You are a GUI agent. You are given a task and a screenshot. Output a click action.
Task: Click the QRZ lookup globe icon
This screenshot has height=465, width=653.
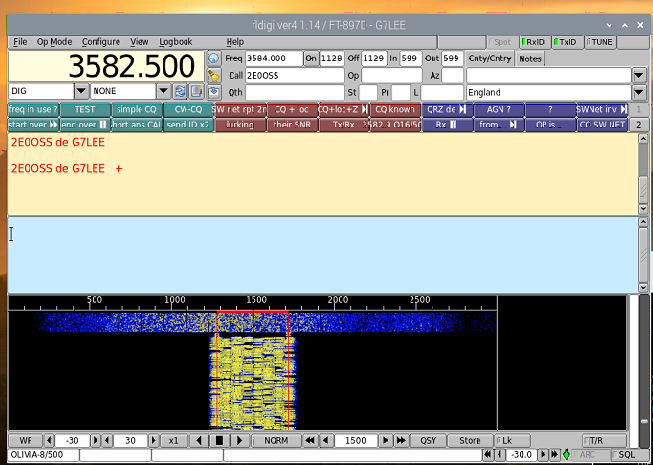(x=213, y=58)
